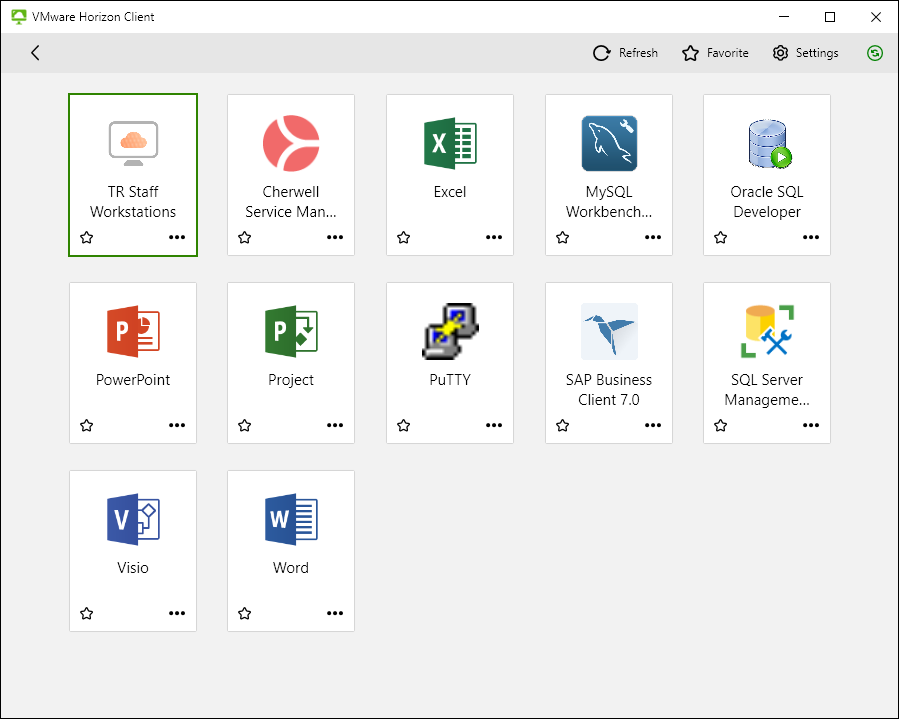Click the "Oracle SQL Developer" label

click(x=767, y=202)
